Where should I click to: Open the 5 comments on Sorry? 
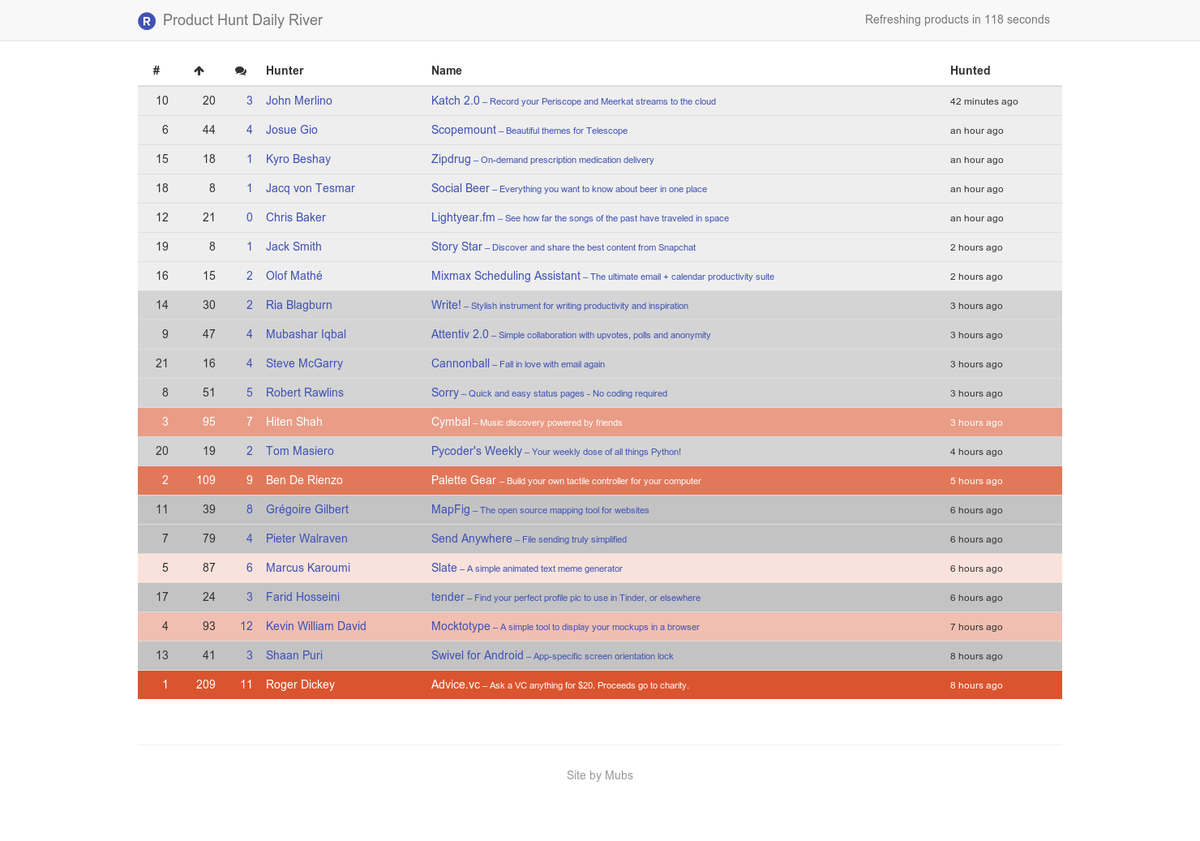click(250, 392)
